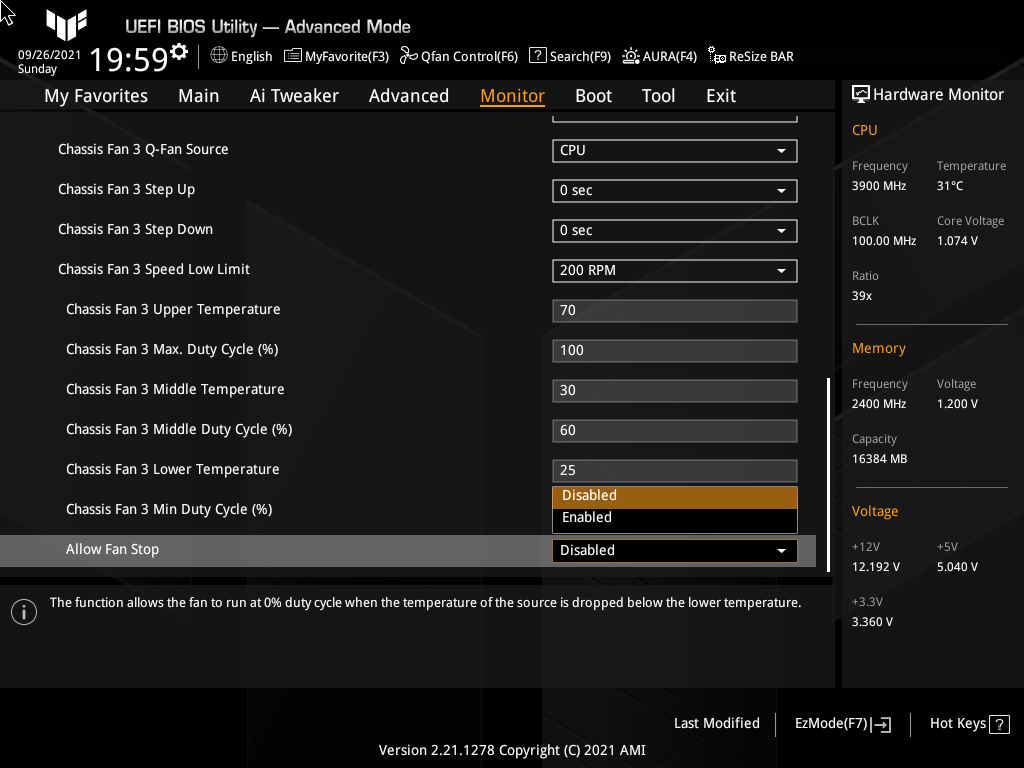
Task: Open AURA lighting settings
Action: [660, 56]
